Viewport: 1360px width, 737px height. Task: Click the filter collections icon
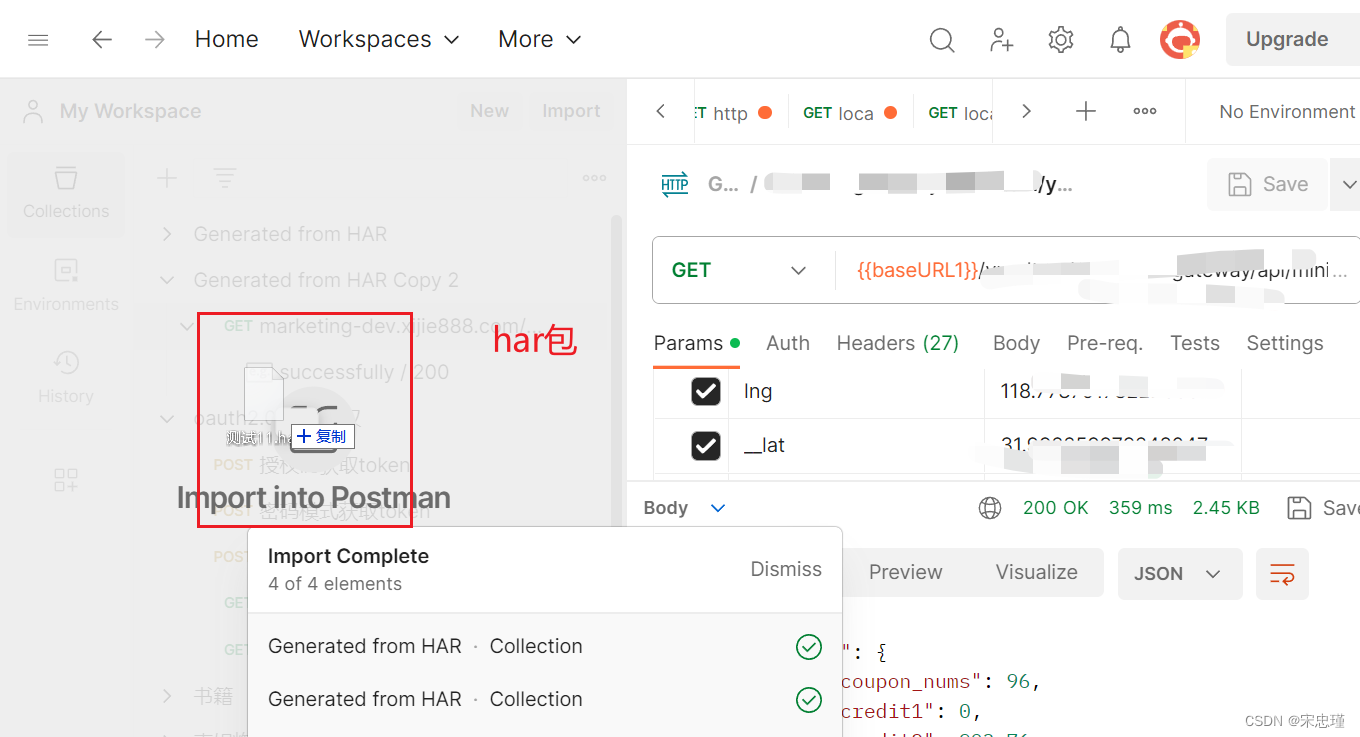pos(225,178)
